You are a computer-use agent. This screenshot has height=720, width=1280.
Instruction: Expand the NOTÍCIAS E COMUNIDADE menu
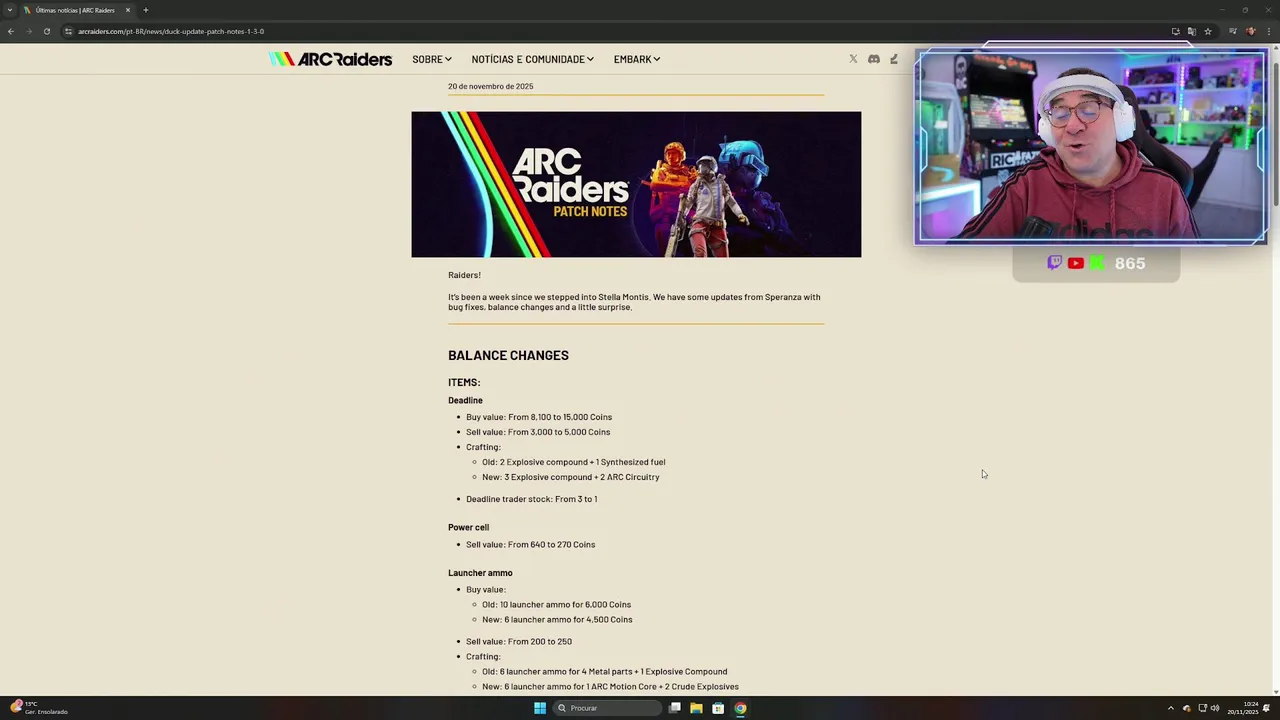pos(533,59)
